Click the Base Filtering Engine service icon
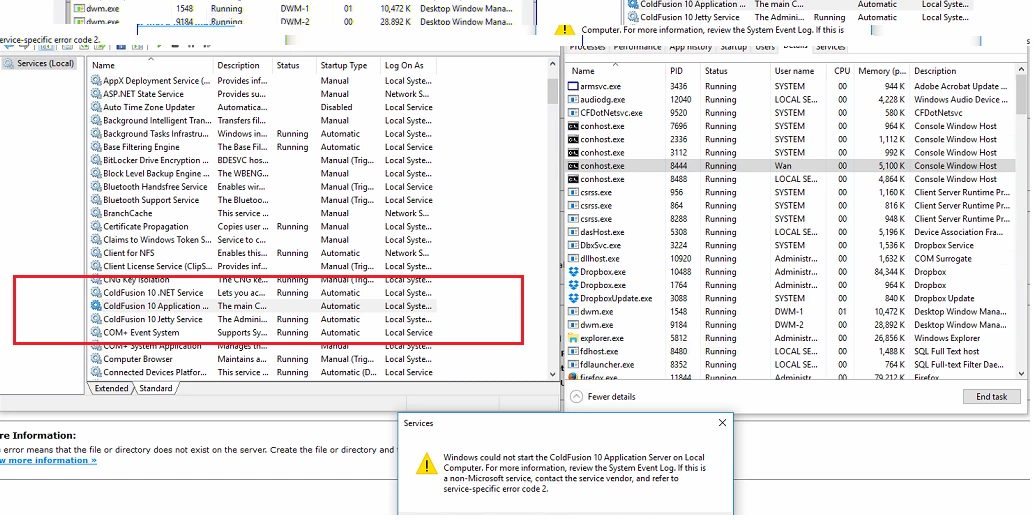1034x520 pixels. click(x=96, y=147)
